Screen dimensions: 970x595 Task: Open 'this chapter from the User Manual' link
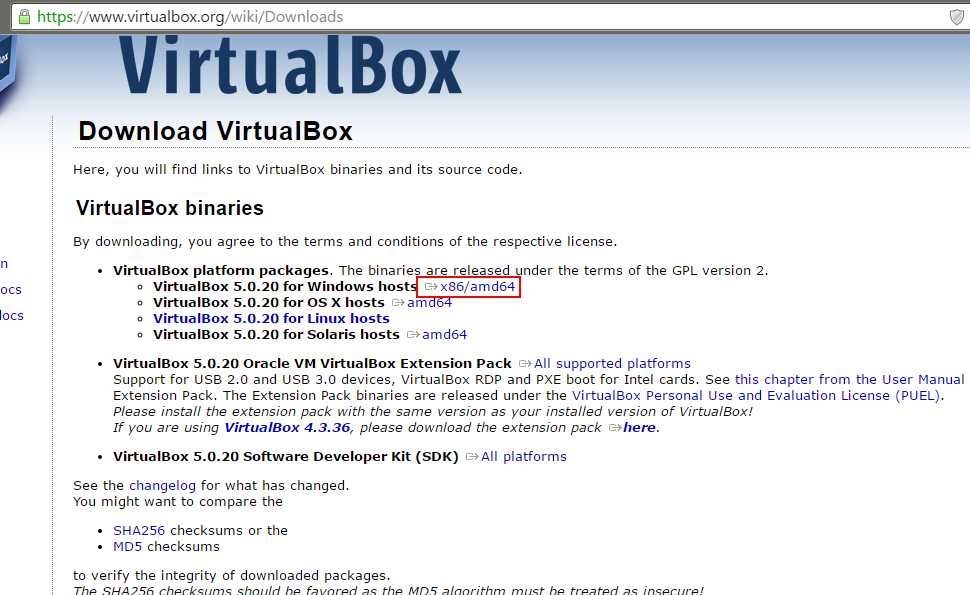pyautogui.click(x=849, y=379)
